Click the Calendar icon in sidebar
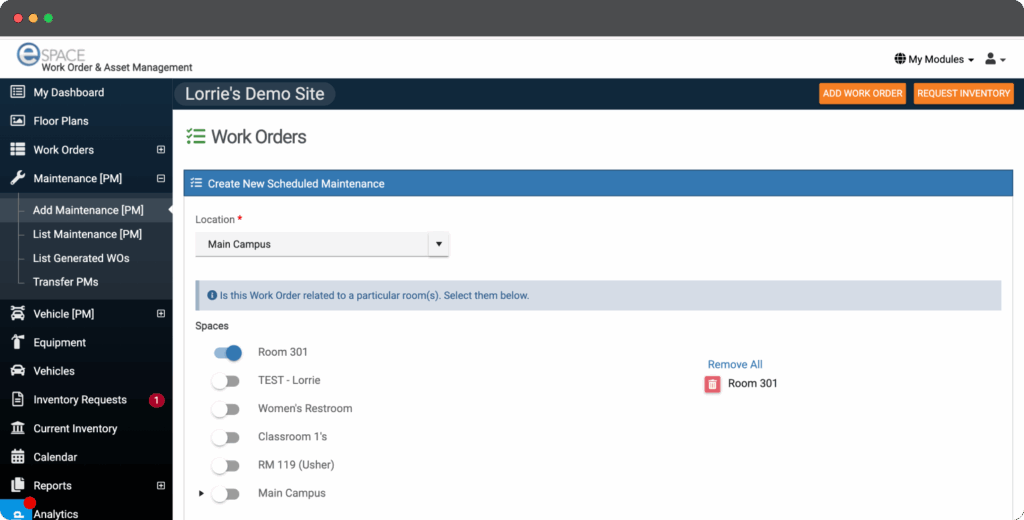 (17, 457)
